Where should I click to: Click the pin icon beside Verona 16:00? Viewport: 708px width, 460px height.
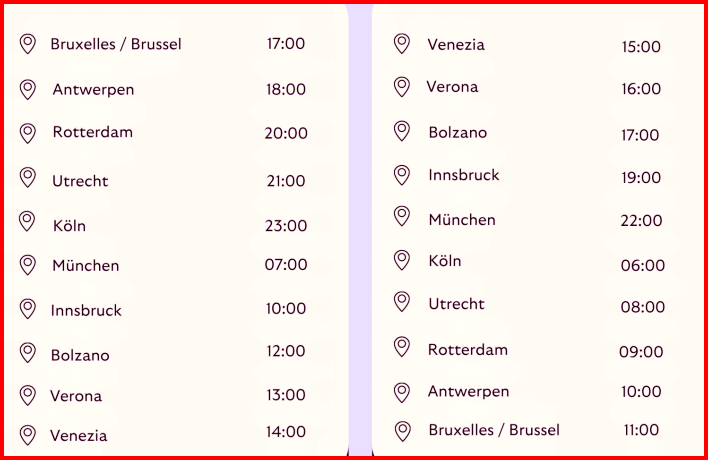coord(402,87)
